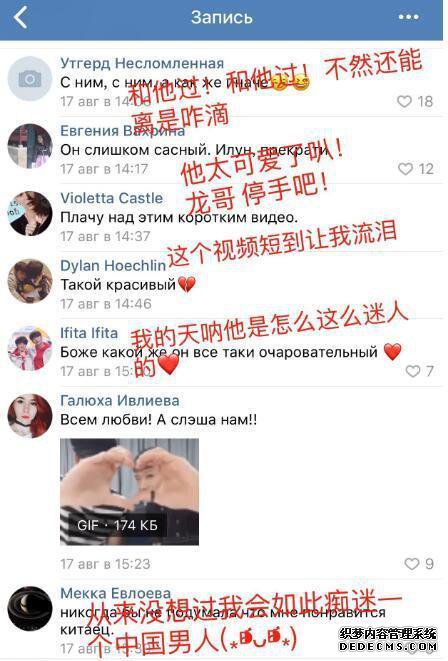Viewport: 448px width, 661px height.
Task: Open Dylan Hoechlin's avatar
Action: (x=30, y=281)
